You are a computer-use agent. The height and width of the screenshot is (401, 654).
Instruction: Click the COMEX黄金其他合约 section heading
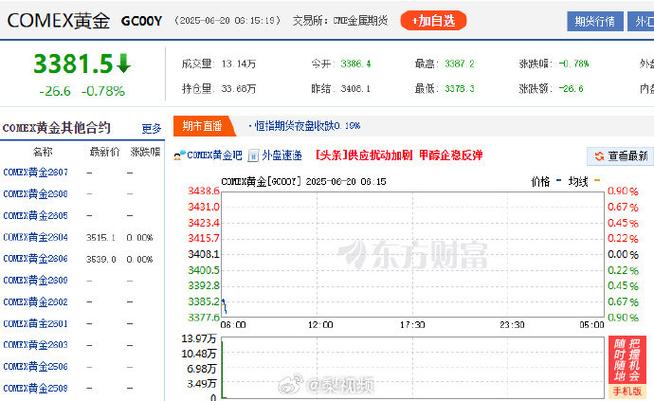57,128
